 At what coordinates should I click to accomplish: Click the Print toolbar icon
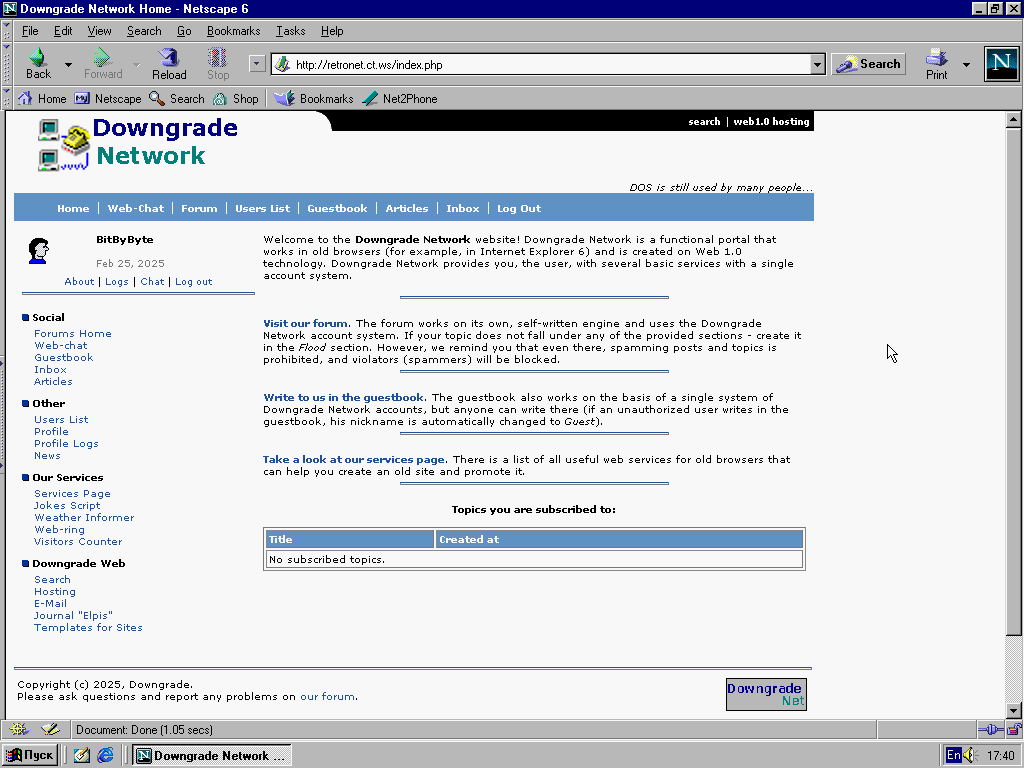[936, 64]
